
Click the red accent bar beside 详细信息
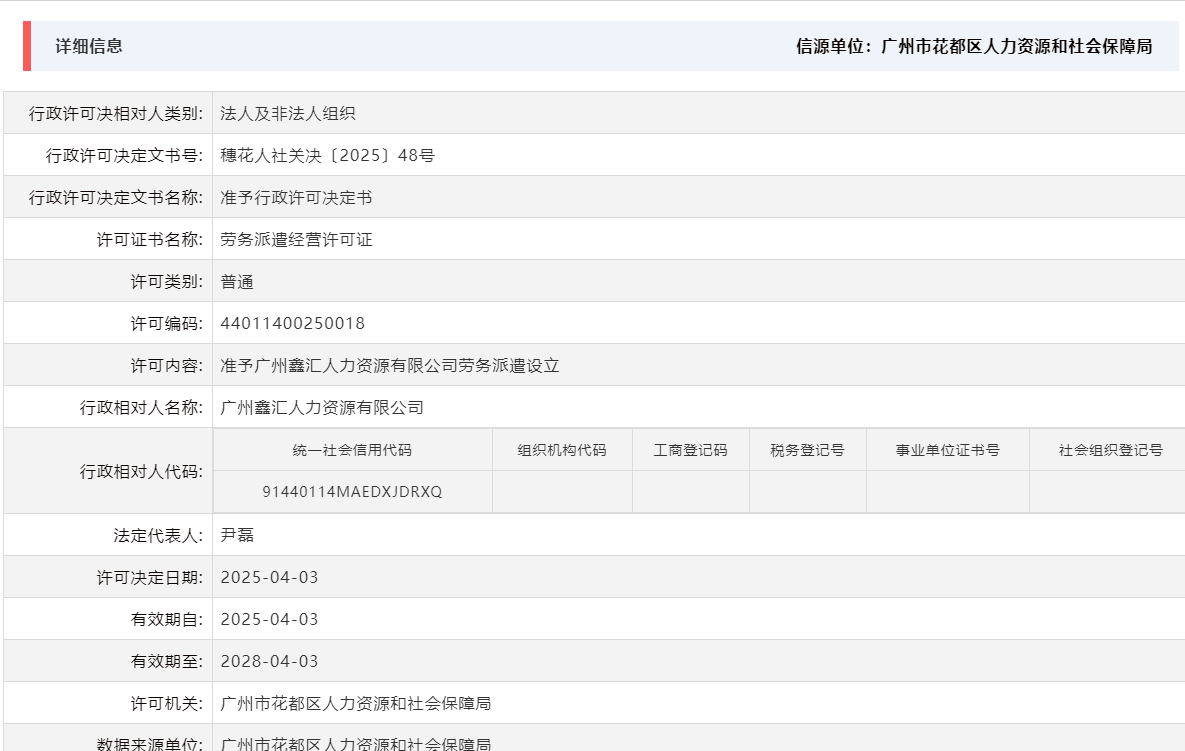[26, 44]
